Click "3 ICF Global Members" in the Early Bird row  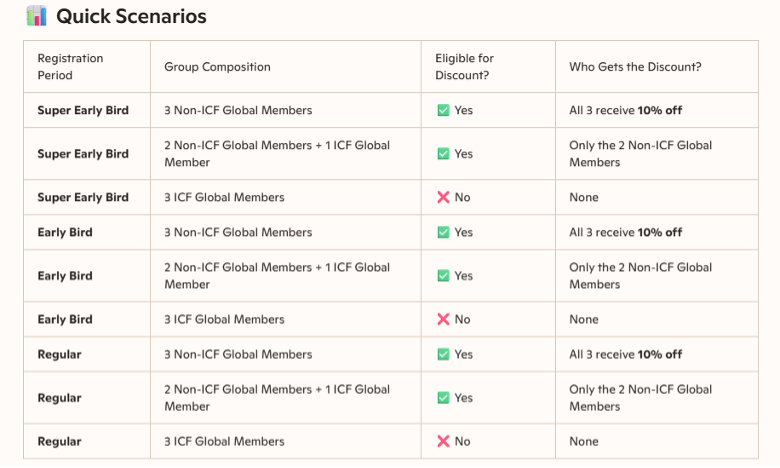(224, 319)
